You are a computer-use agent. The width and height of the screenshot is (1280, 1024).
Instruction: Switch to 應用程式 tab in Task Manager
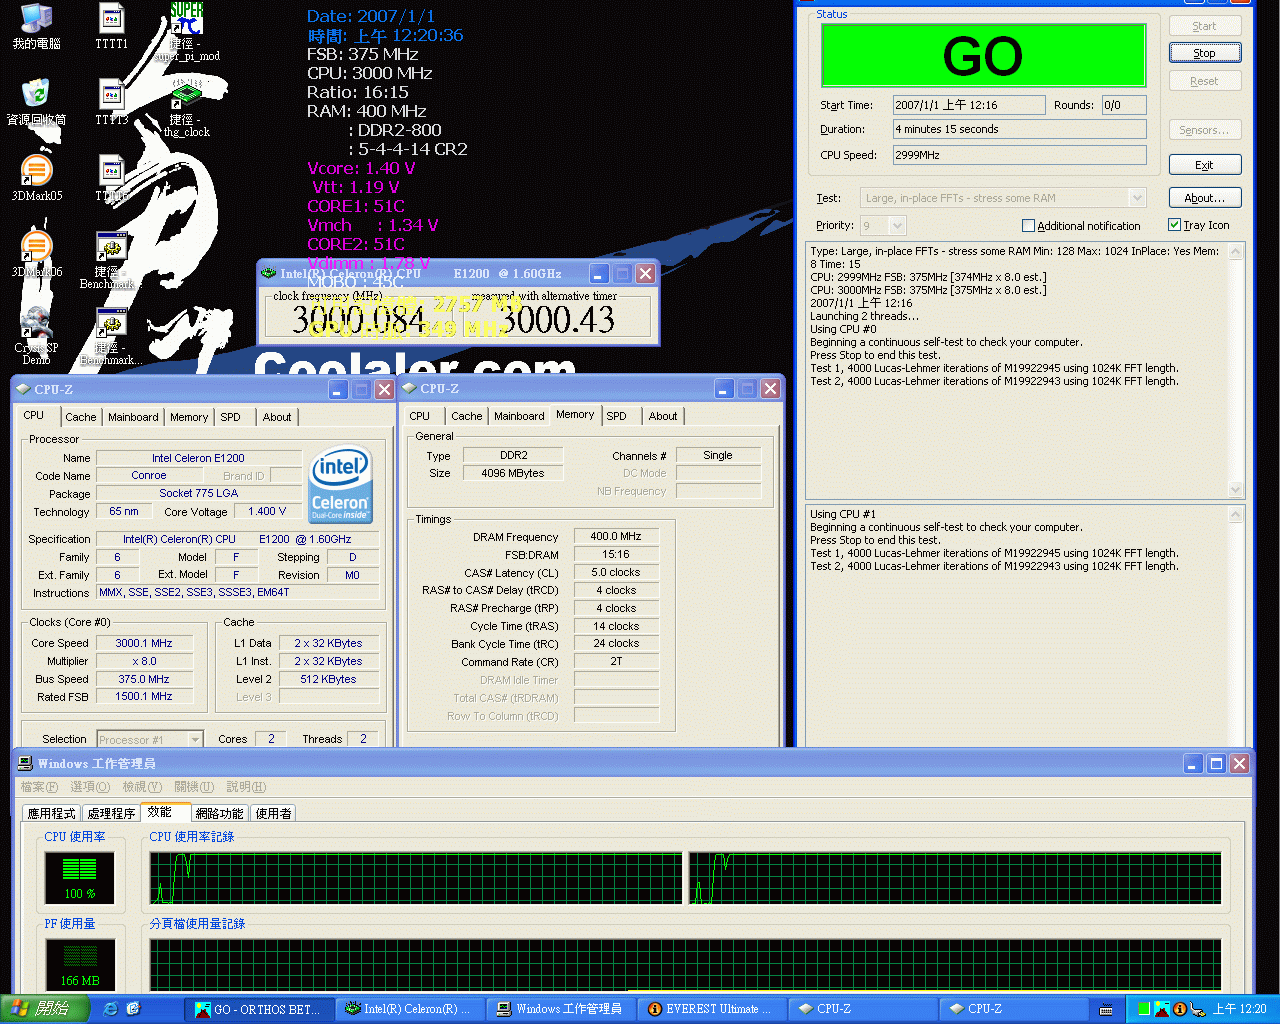51,813
